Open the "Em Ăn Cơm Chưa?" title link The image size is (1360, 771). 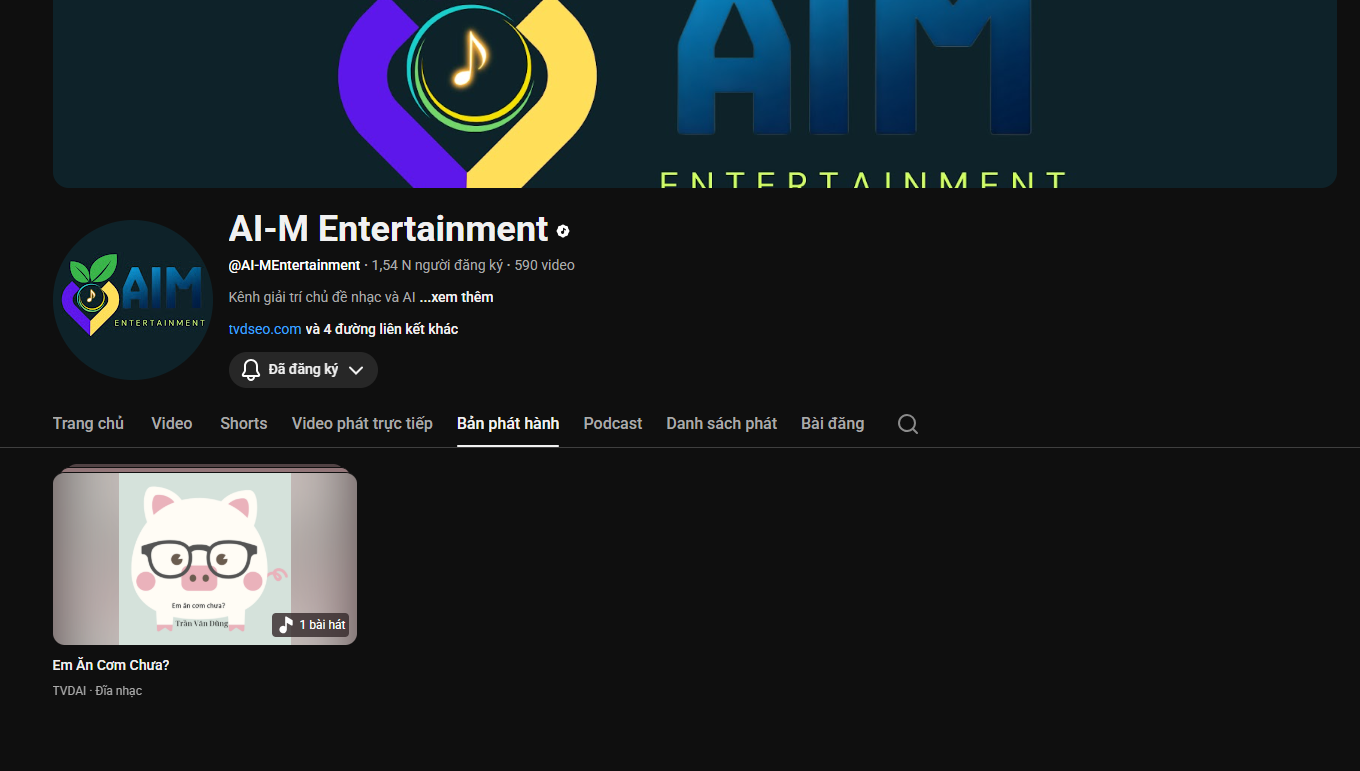[111, 665]
